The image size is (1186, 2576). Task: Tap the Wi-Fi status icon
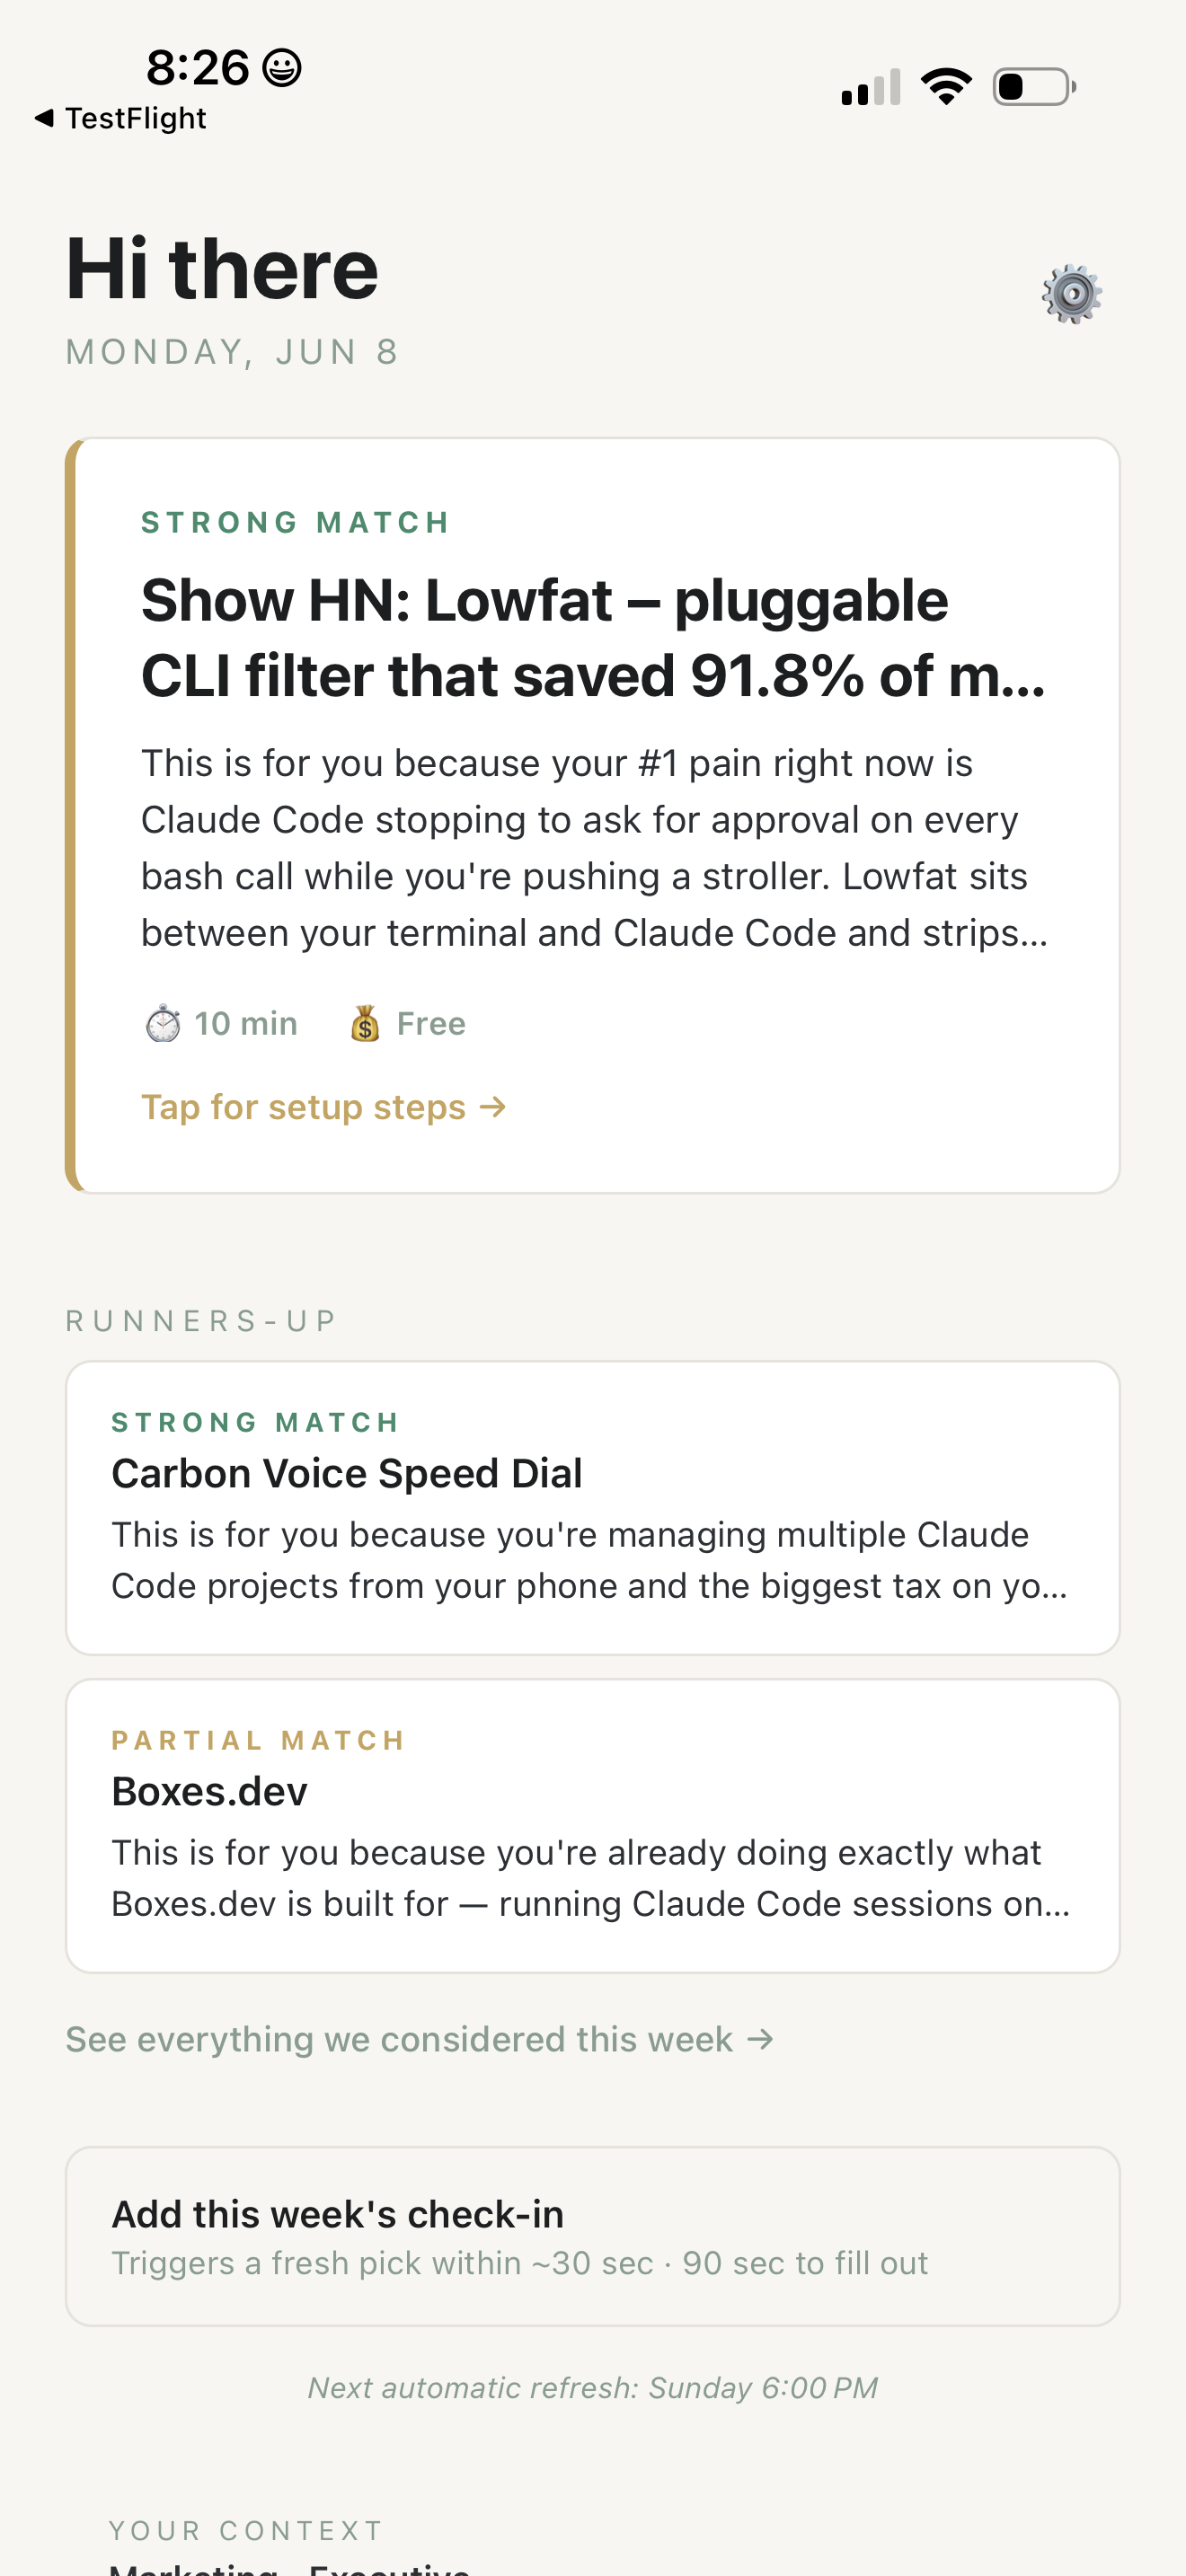(946, 87)
